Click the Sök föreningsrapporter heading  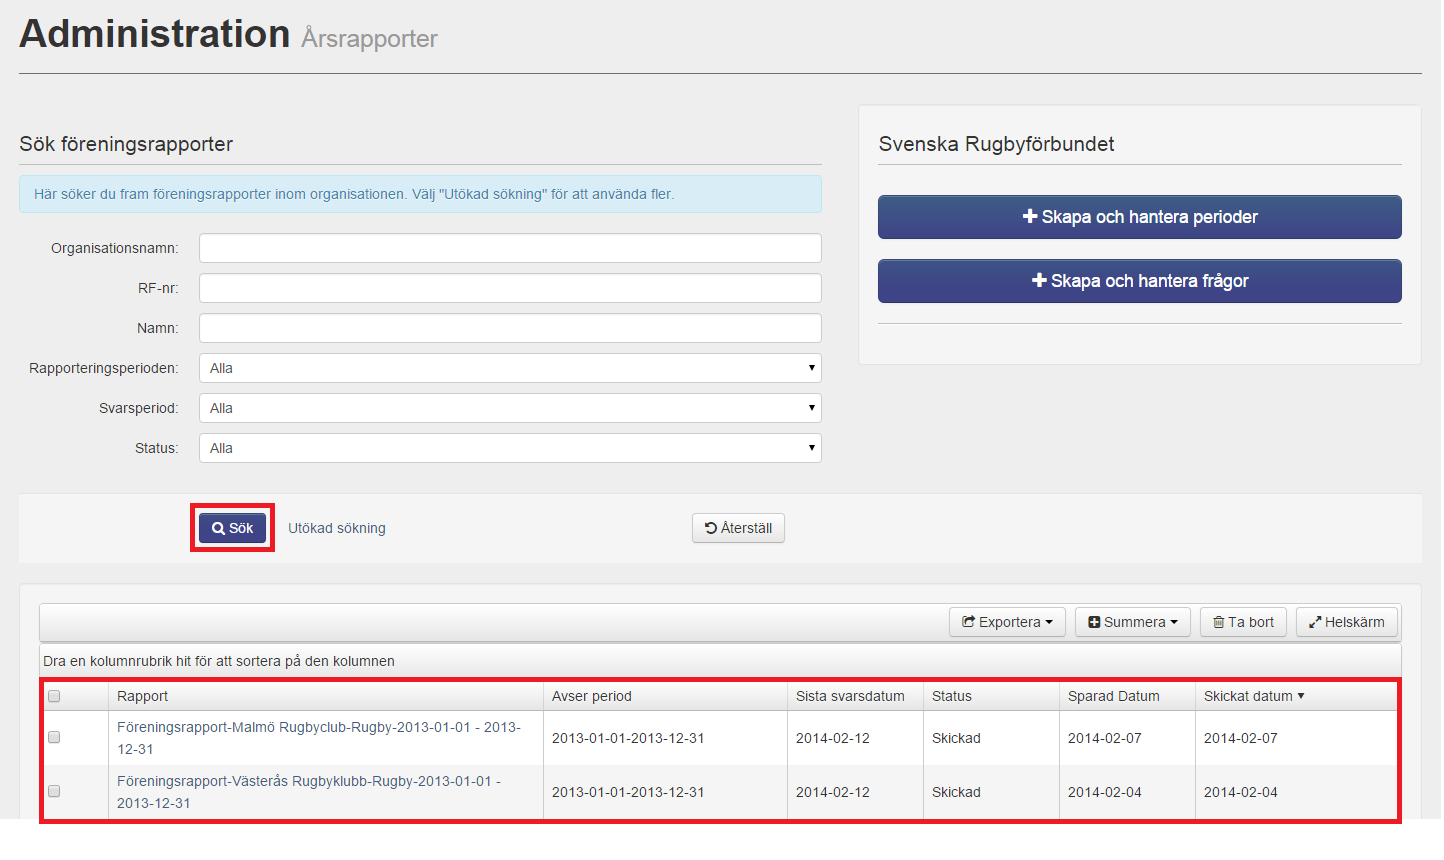126,144
